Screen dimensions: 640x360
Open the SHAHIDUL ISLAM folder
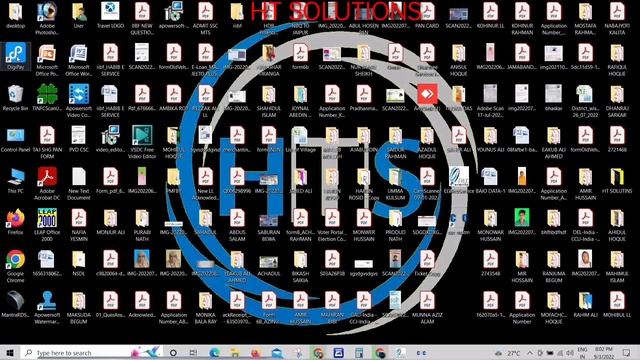(x=269, y=100)
